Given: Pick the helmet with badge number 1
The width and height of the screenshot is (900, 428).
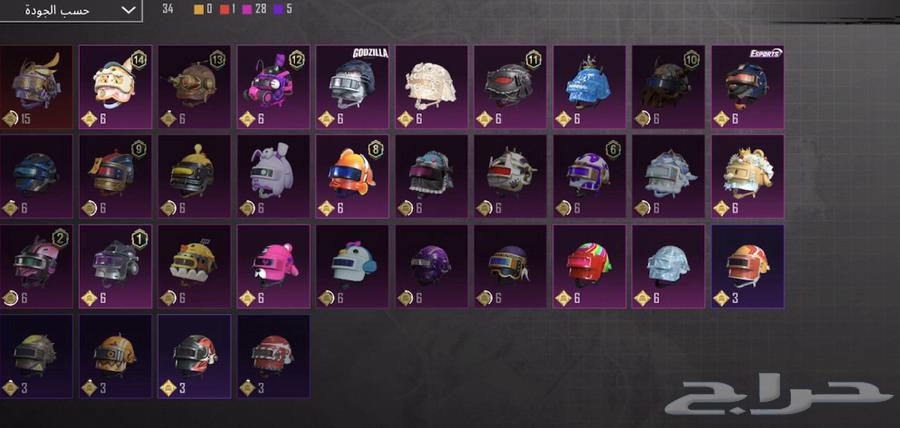Looking at the screenshot, I should [x=115, y=266].
